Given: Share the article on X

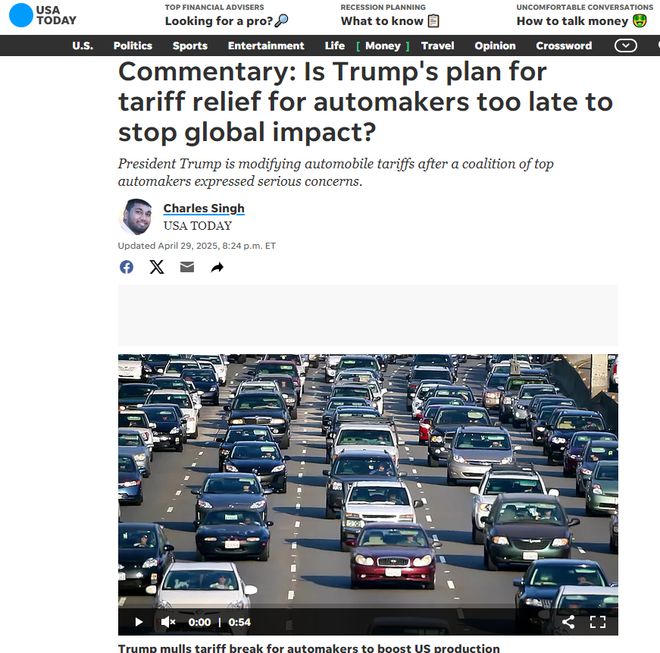Looking at the screenshot, I should tap(157, 267).
